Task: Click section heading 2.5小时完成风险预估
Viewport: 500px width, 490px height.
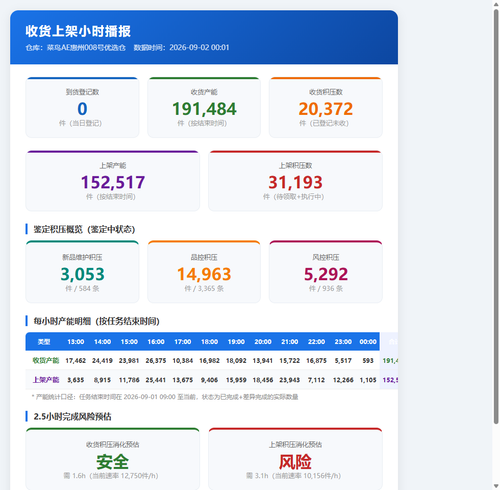Action: click(72, 417)
